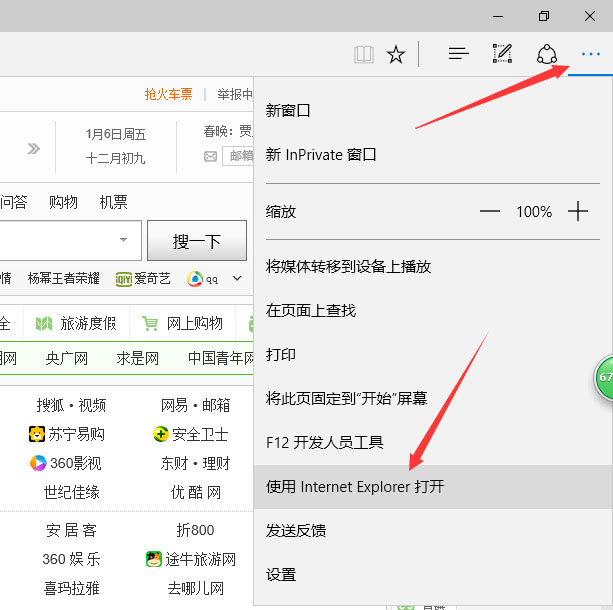The height and width of the screenshot is (610, 613).
Task: Open 喜玛拉雅 link
Action: [x=72, y=588]
